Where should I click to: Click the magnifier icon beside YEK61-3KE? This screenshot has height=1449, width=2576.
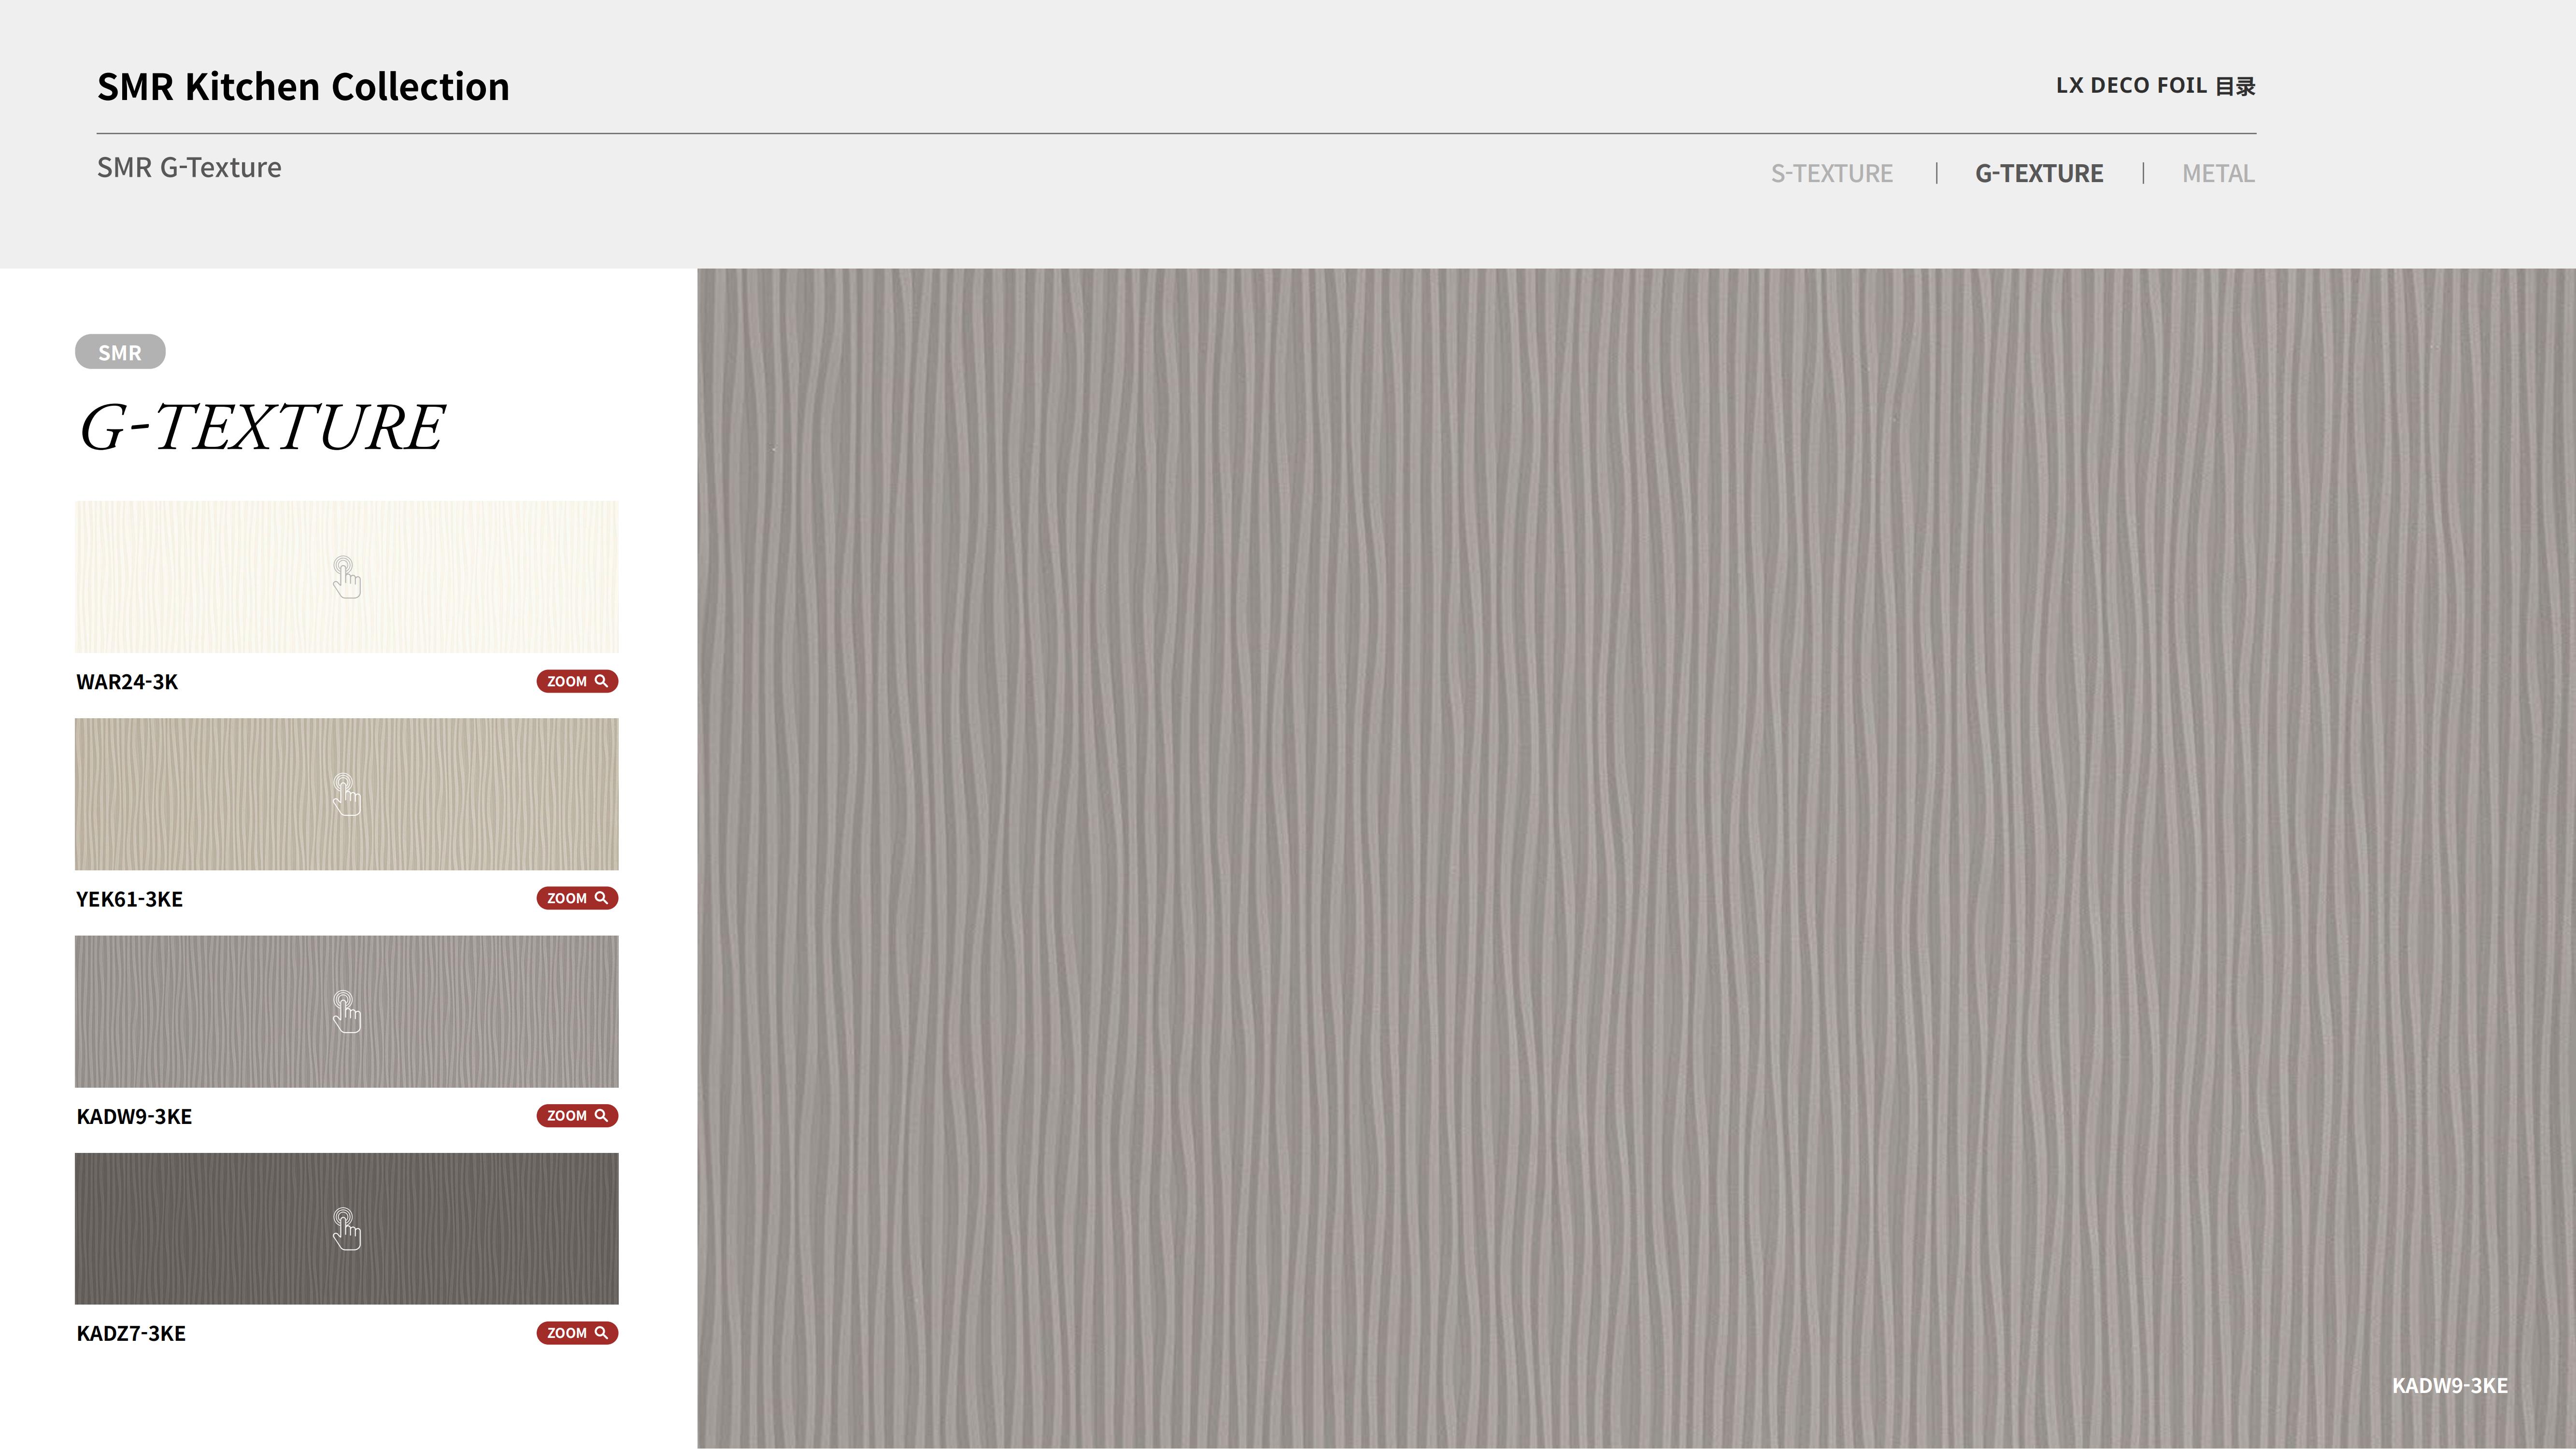pyautogui.click(x=601, y=898)
